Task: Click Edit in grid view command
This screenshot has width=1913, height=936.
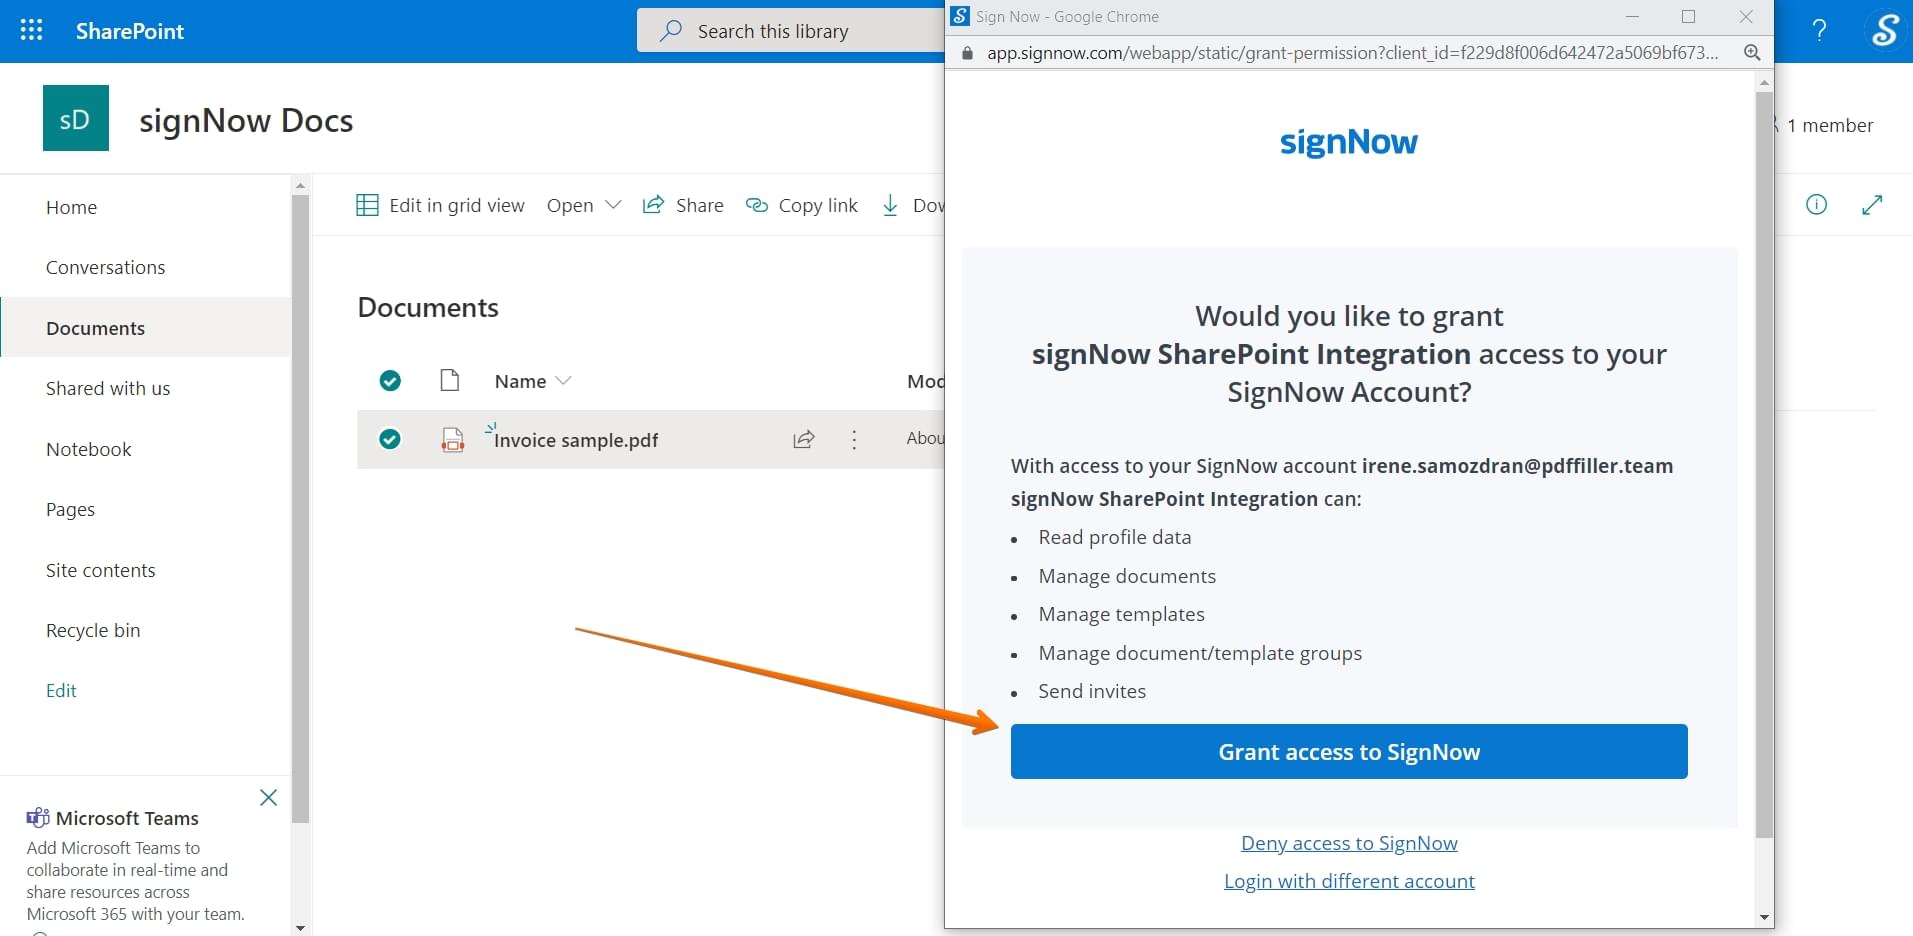Action: (440, 205)
